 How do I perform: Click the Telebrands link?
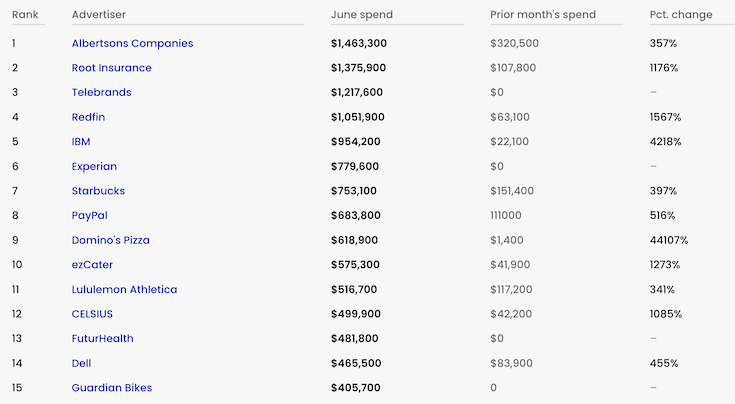pos(101,92)
